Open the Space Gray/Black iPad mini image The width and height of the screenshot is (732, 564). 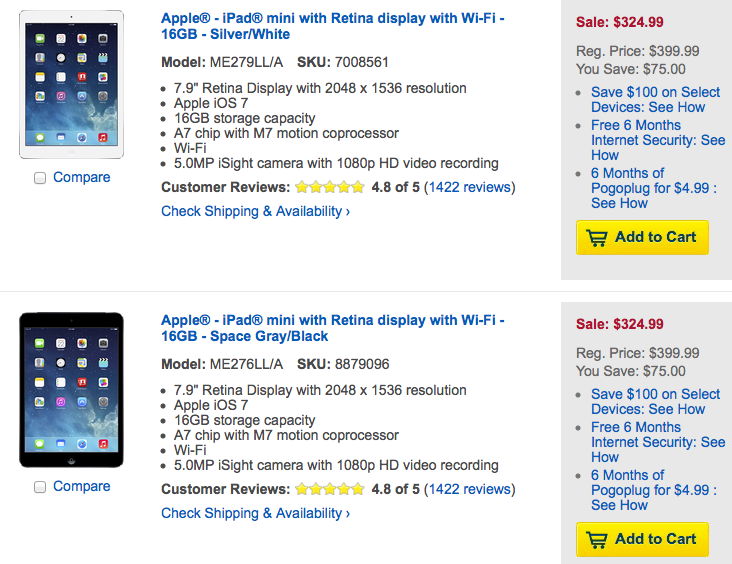[71, 390]
